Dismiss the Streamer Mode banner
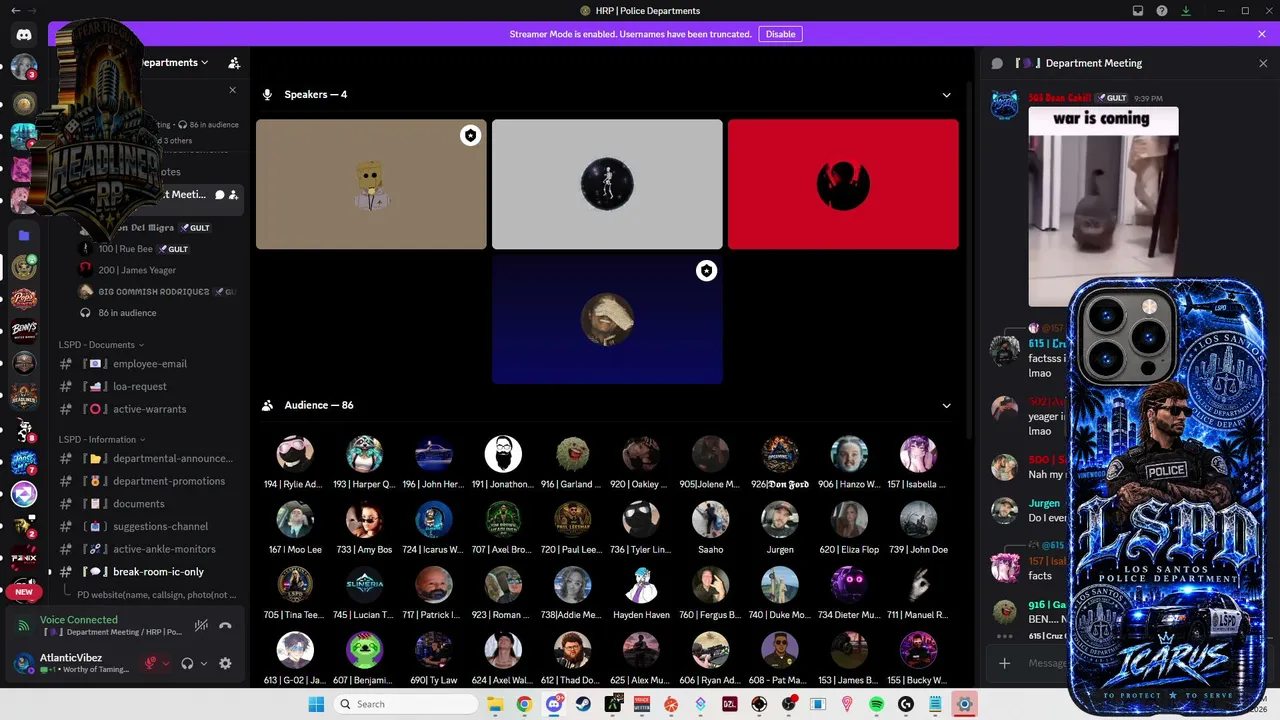Viewport: 1280px width, 720px height. pyautogui.click(x=1262, y=34)
